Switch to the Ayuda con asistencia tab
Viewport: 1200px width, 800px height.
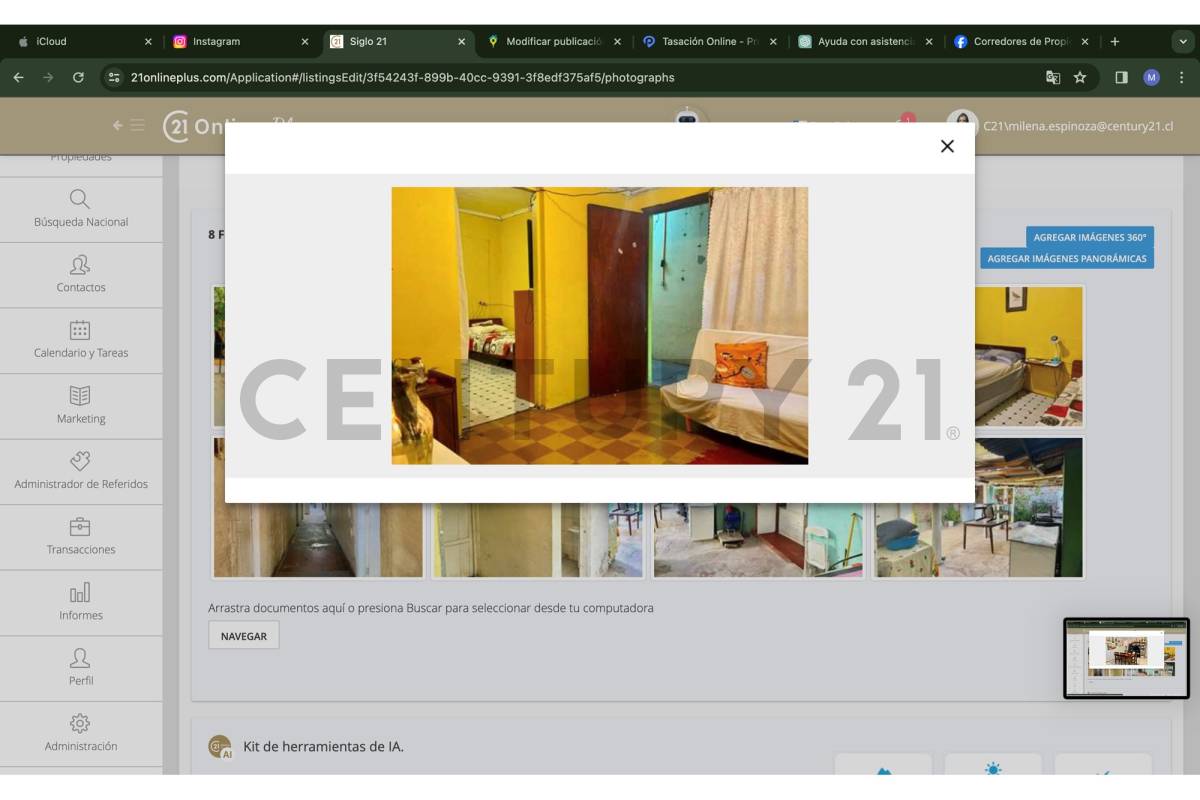click(865, 42)
